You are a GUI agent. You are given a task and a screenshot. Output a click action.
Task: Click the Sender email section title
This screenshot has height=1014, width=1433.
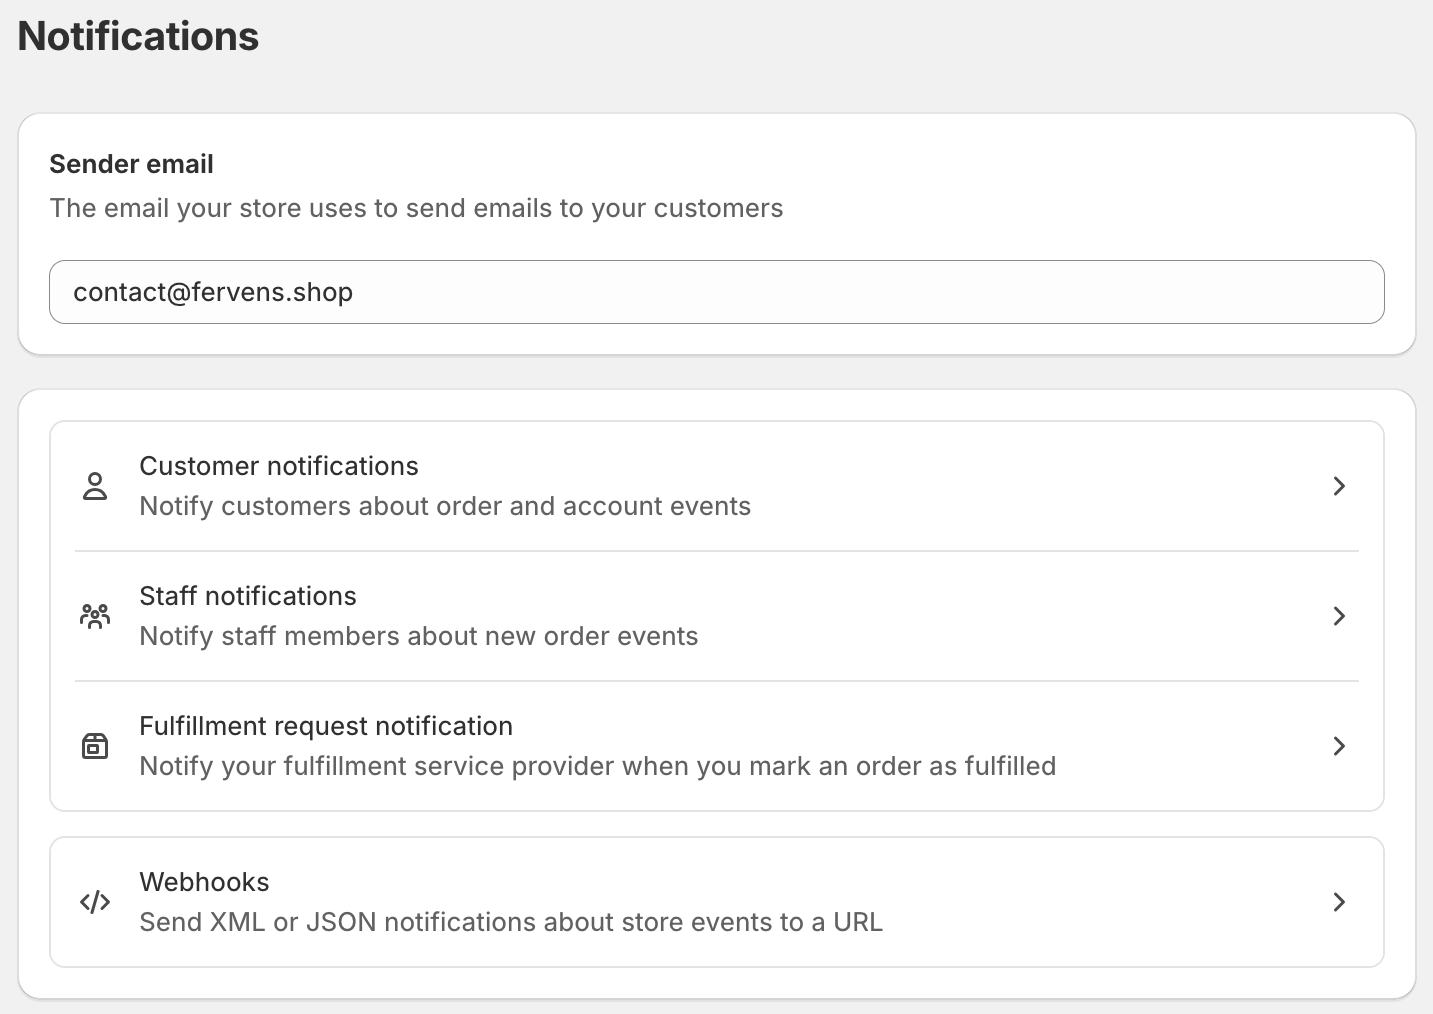point(131,164)
